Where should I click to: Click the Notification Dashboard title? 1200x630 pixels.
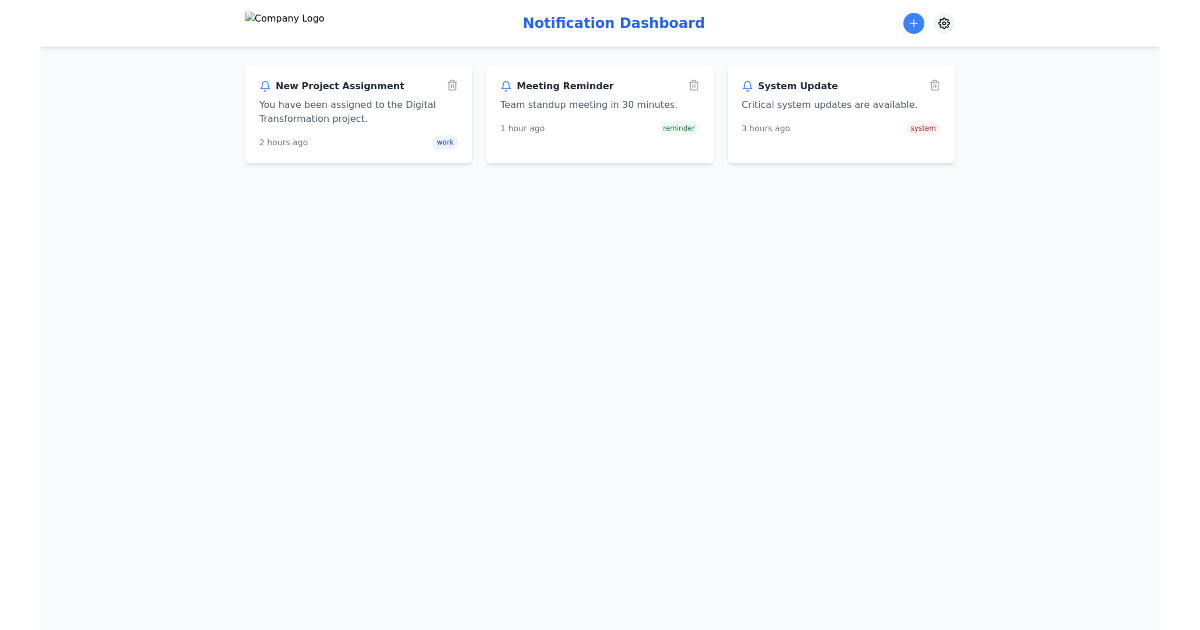613,22
